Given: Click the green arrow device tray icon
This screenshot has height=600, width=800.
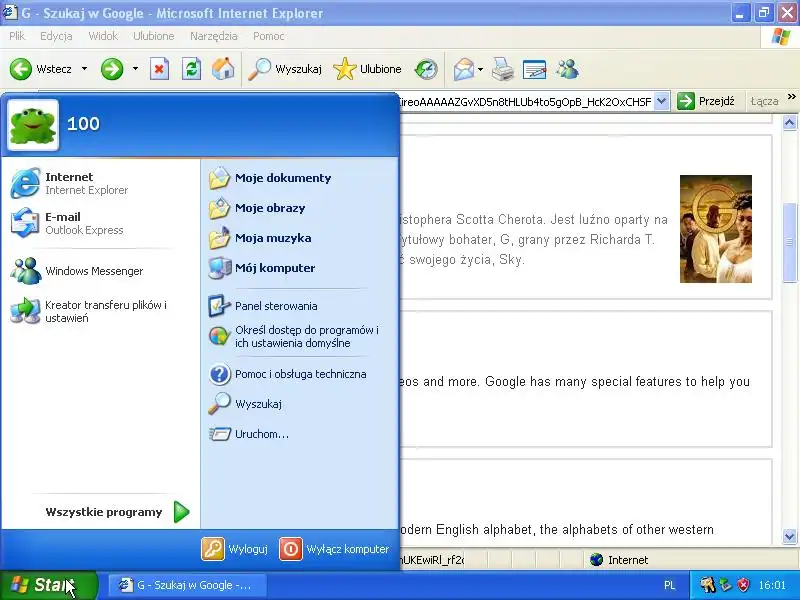Looking at the screenshot, I should 726,585.
